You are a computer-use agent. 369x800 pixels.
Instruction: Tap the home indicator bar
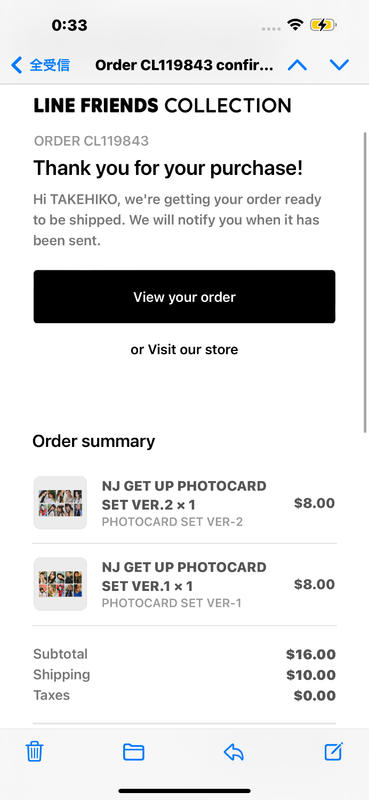[184, 791]
